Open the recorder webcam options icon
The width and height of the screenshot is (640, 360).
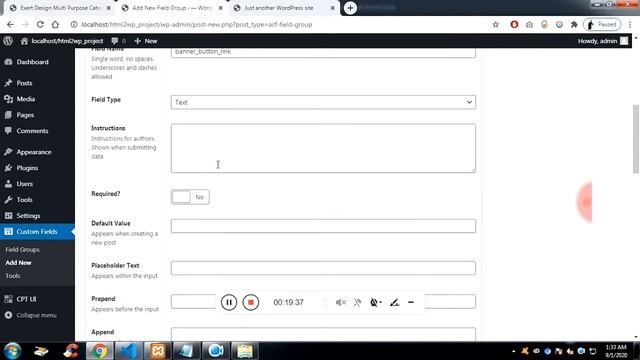coord(375,302)
